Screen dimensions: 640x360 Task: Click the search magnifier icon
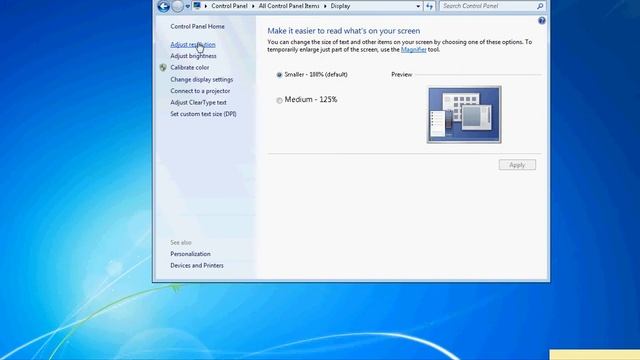click(x=540, y=6)
